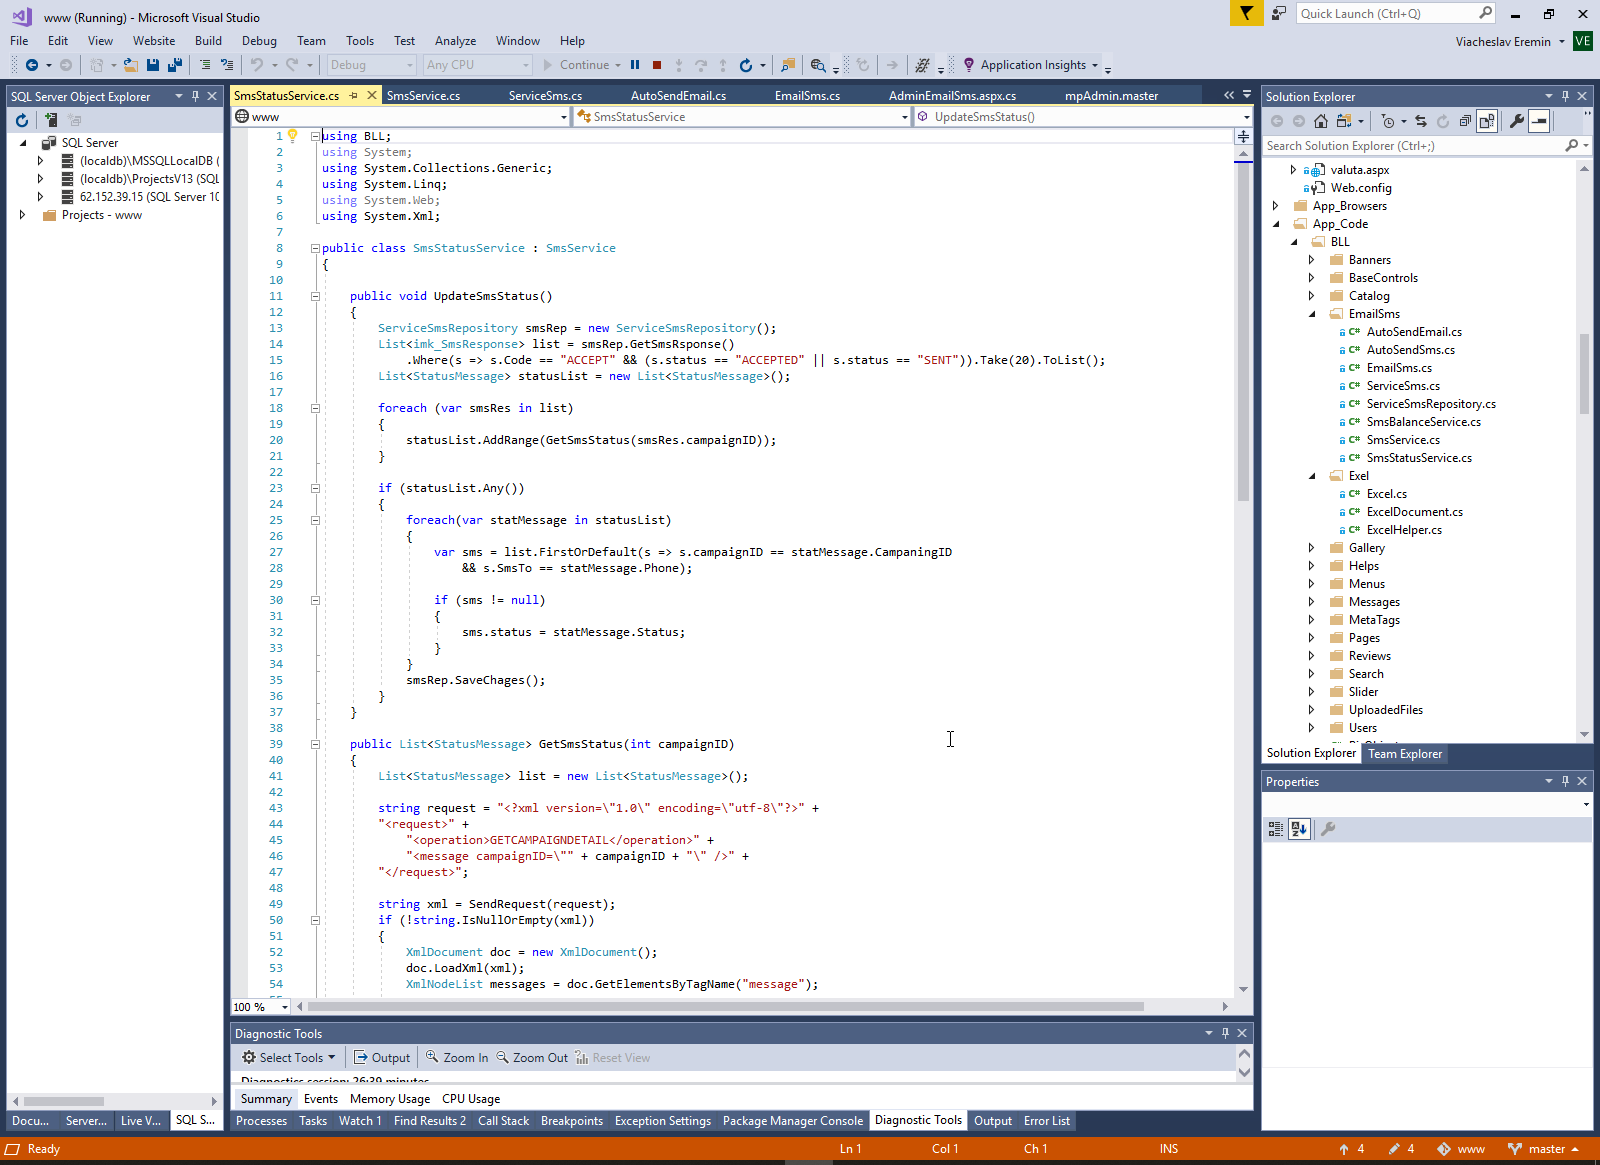
Task: Collapse the SmsStatusService class outline on line 8
Action: tap(315, 248)
